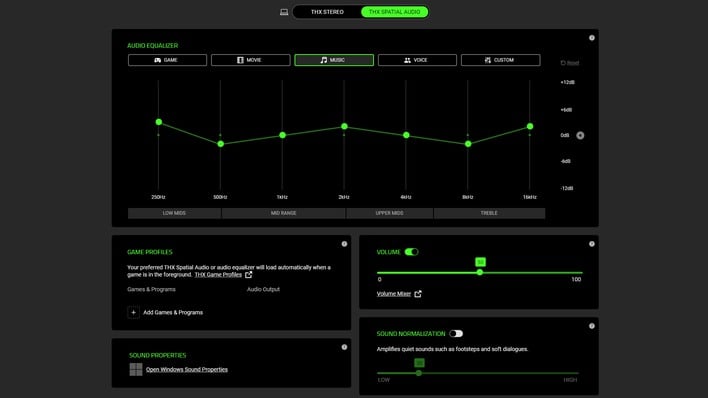Click the Games & Programs column header
Viewport: 708px width, 398px height.
151,289
